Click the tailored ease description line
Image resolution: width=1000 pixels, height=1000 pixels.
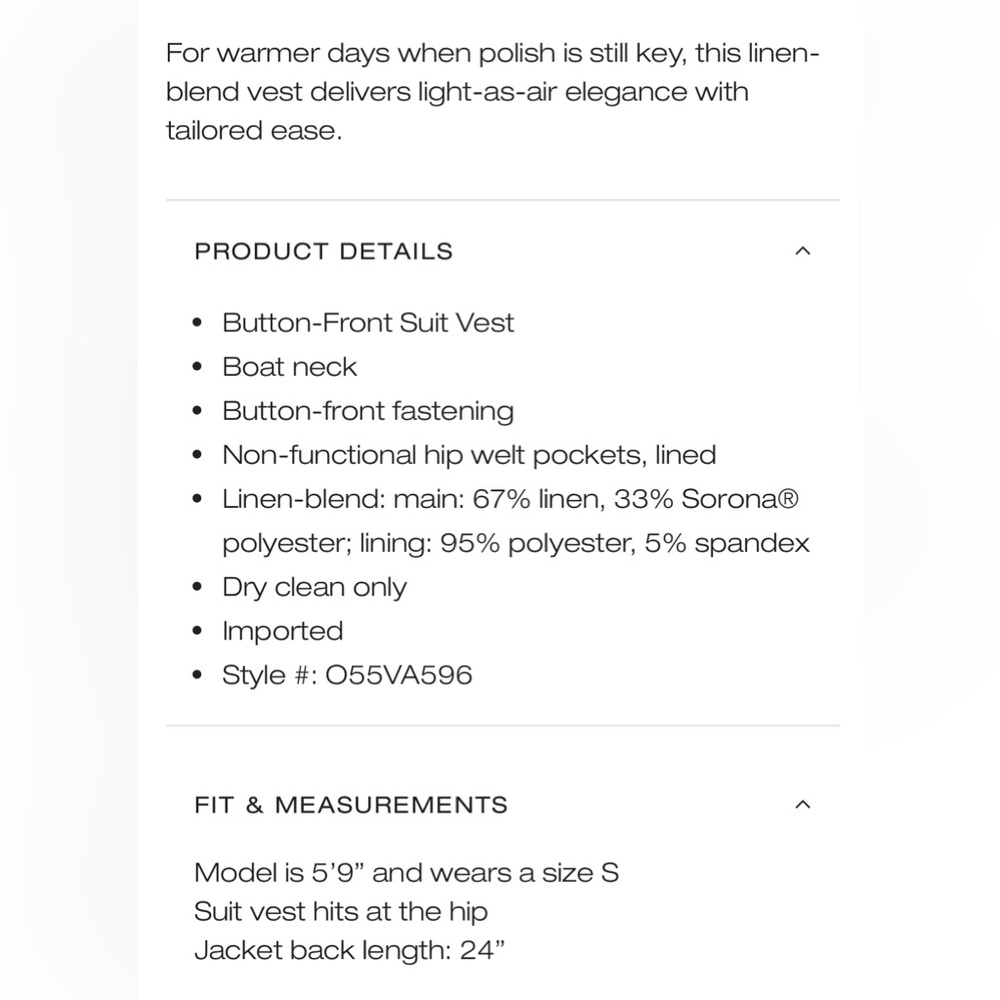254,130
